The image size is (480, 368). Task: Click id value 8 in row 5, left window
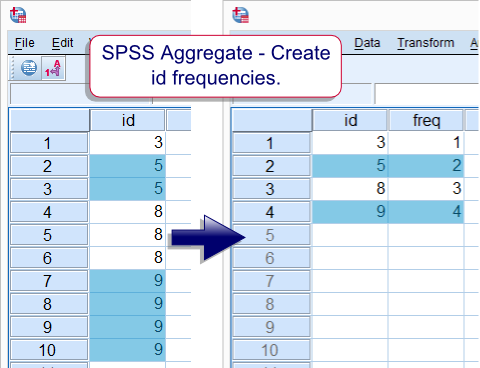coord(127,235)
